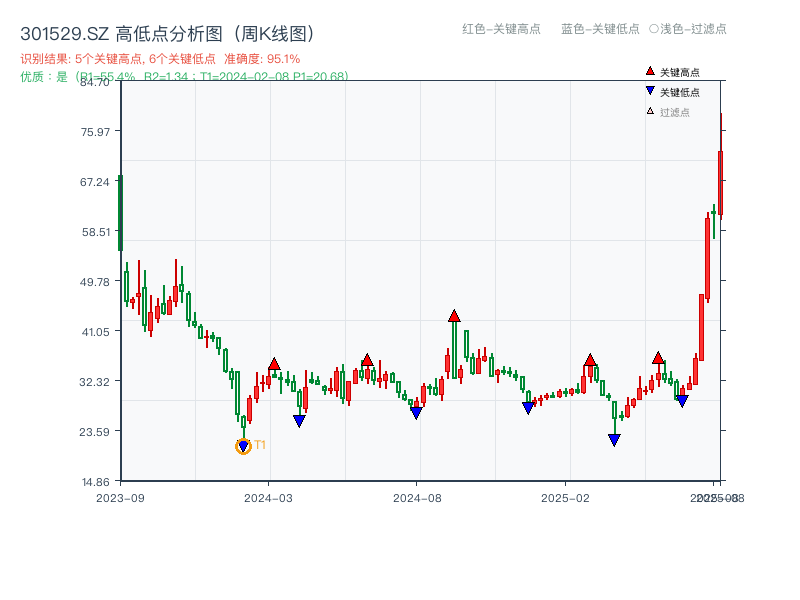Viewport: 800px width, 600px height.
Task: Select the 2024-03 axis label
Action: click(269, 496)
